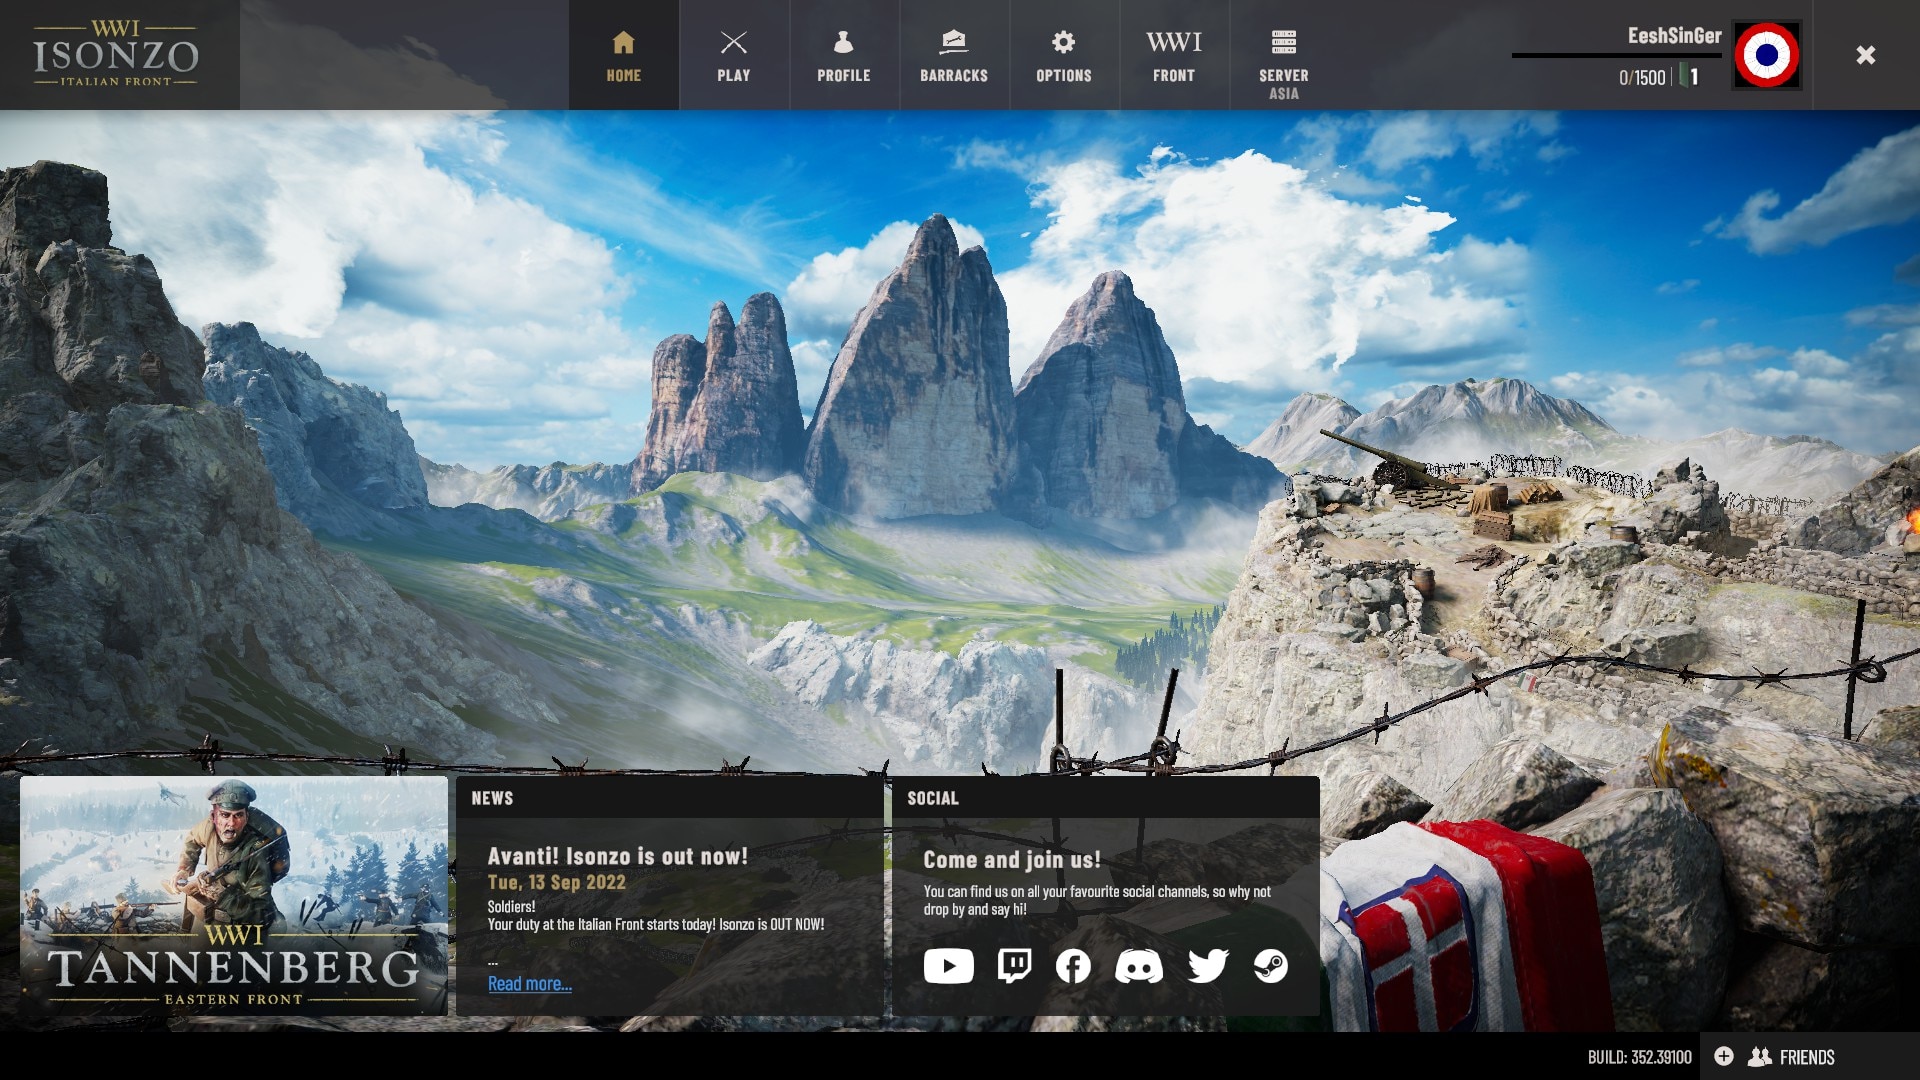The width and height of the screenshot is (1920, 1080).
Task: Click the EeshSinGer player name
Action: click(x=1674, y=36)
